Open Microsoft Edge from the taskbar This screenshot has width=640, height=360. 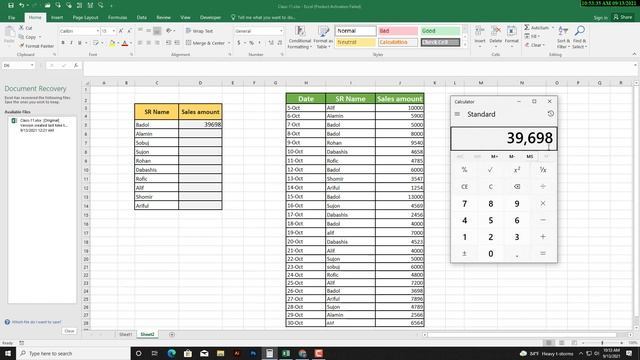(171, 353)
